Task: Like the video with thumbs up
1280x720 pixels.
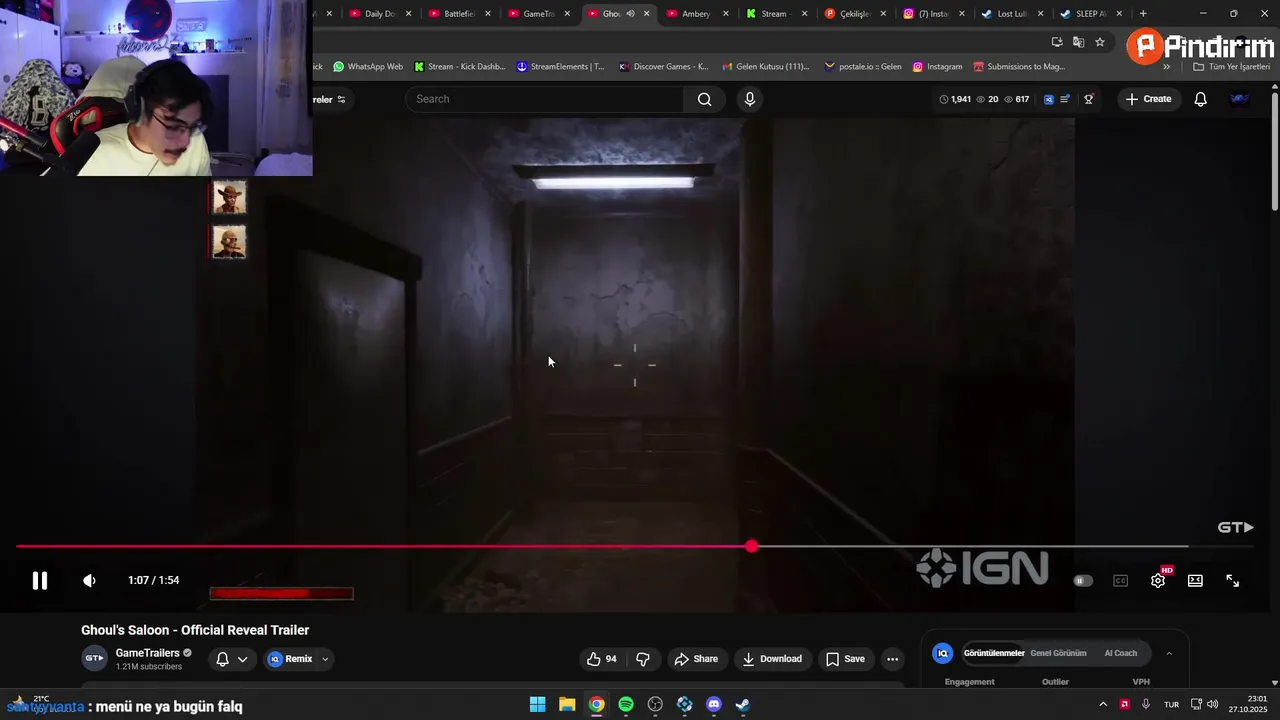Action: point(602,659)
